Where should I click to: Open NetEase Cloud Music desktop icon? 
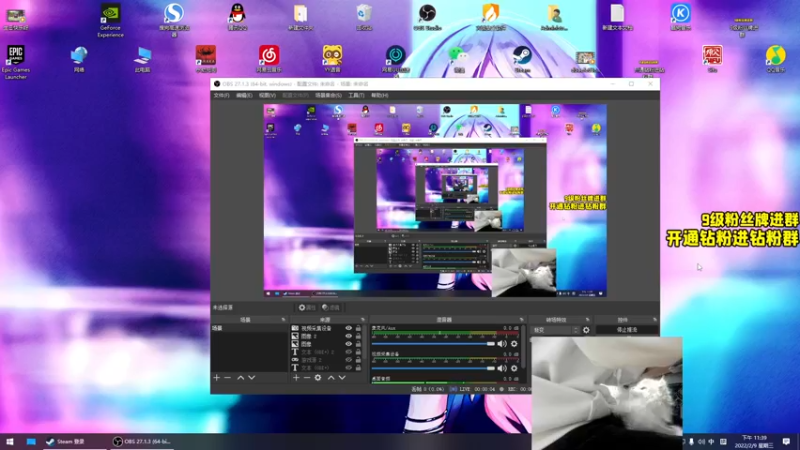(269, 59)
